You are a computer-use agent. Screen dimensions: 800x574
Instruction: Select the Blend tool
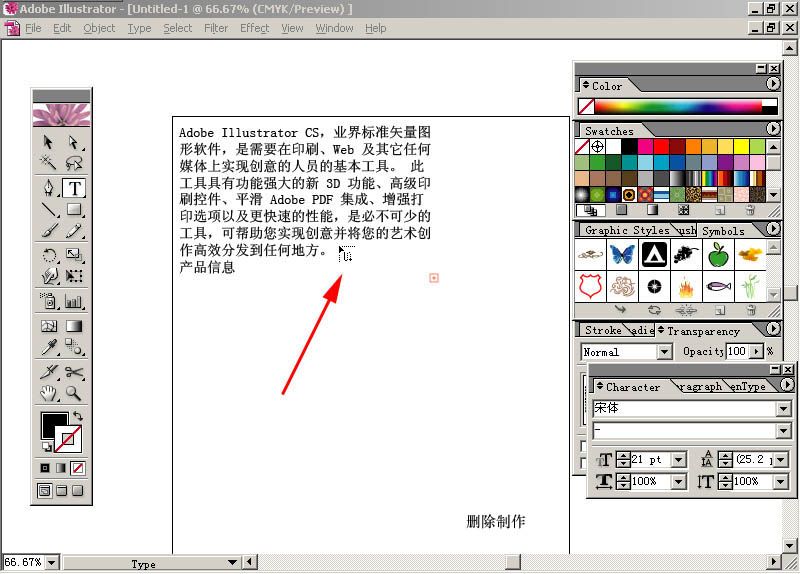pos(74,347)
